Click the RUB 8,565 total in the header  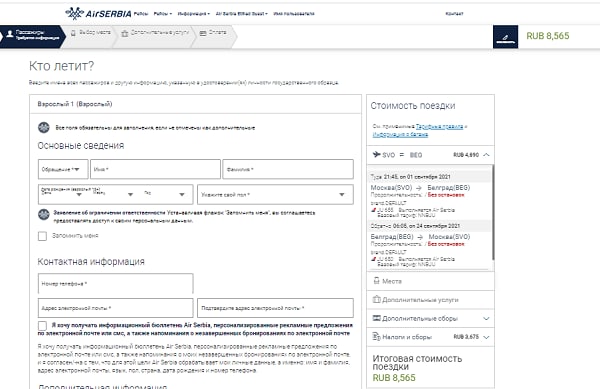(548, 36)
